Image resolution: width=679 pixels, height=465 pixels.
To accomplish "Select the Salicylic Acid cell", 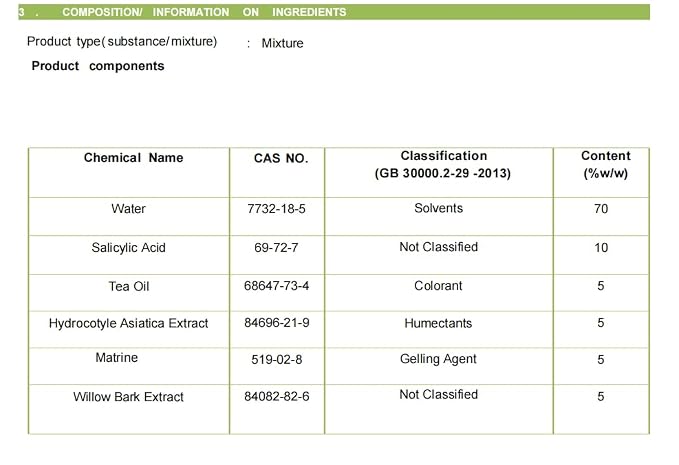I will (x=128, y=248).
